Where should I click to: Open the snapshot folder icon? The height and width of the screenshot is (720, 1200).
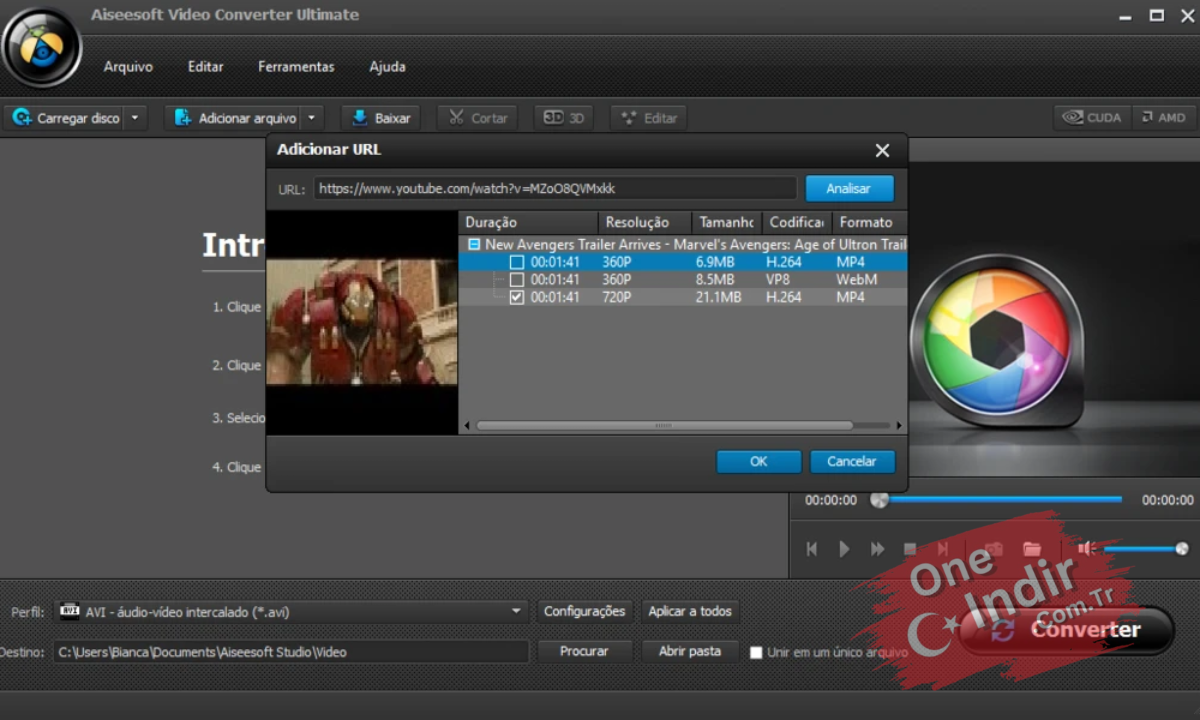(1032, 549)
